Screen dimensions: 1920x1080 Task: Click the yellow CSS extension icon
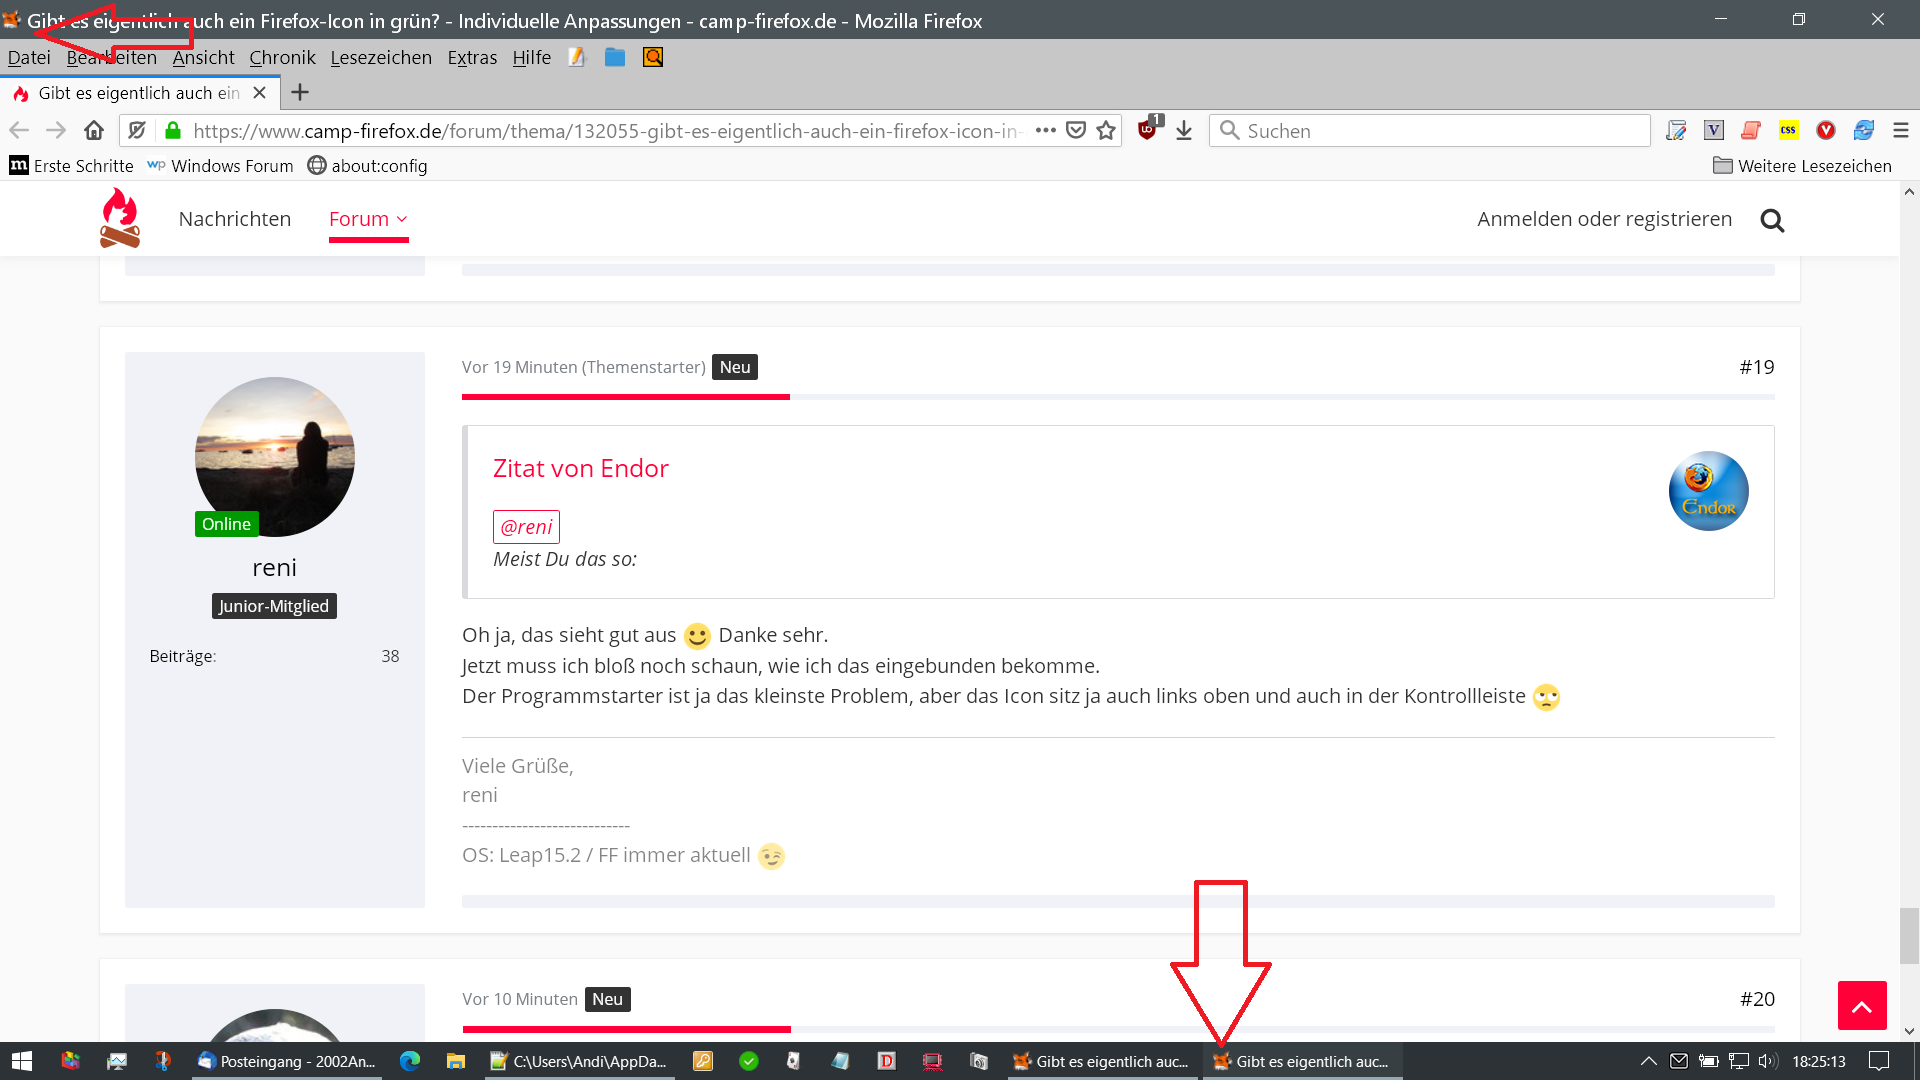point(1788,130)
